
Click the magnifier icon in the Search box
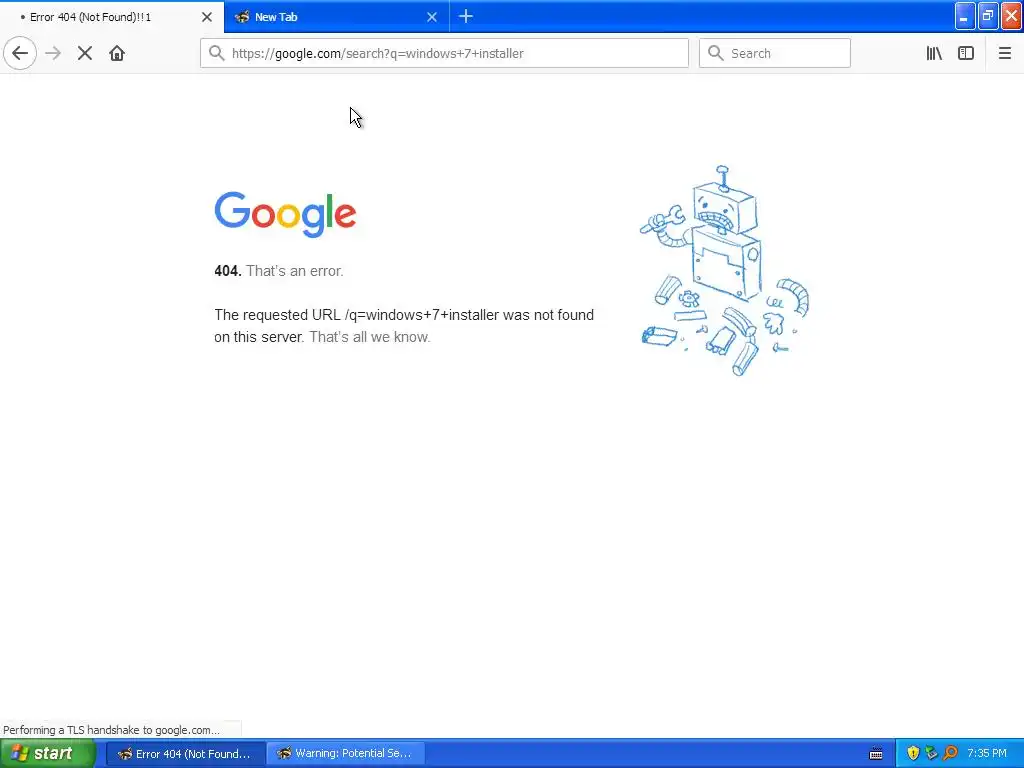tap(716, 53)
